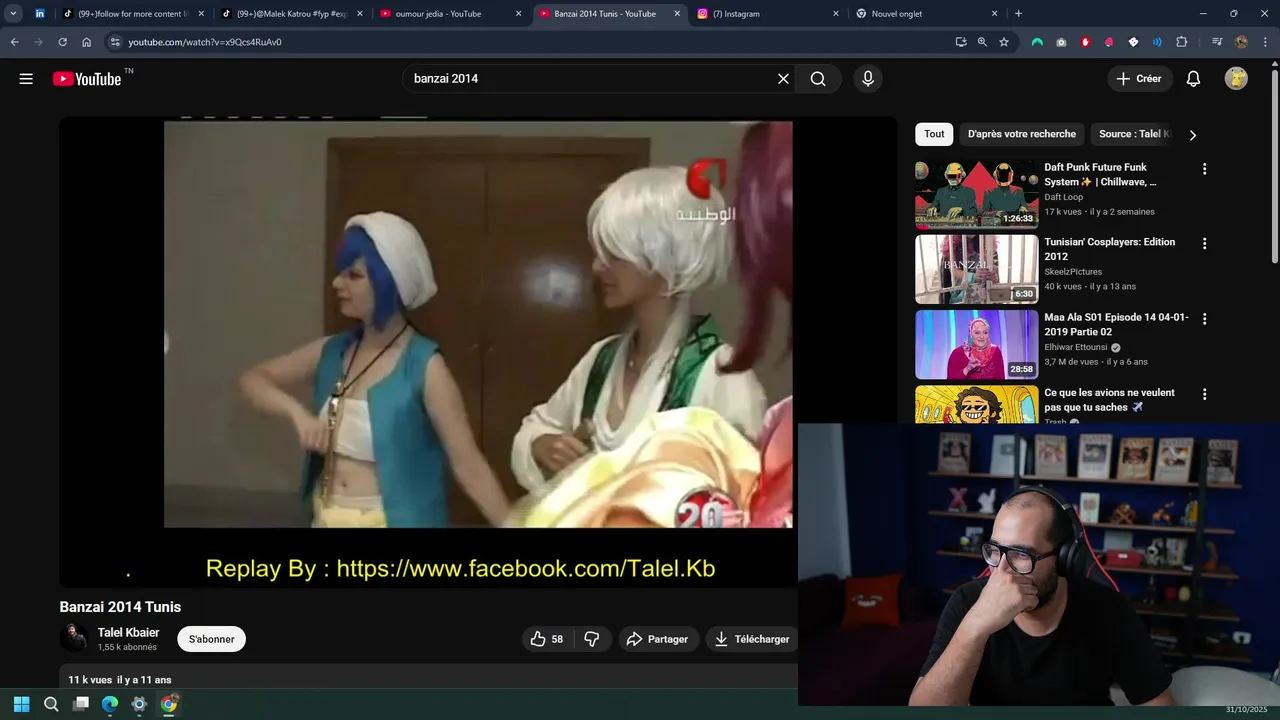Show more filter chips with right chevron

(x=1192, y=135)
